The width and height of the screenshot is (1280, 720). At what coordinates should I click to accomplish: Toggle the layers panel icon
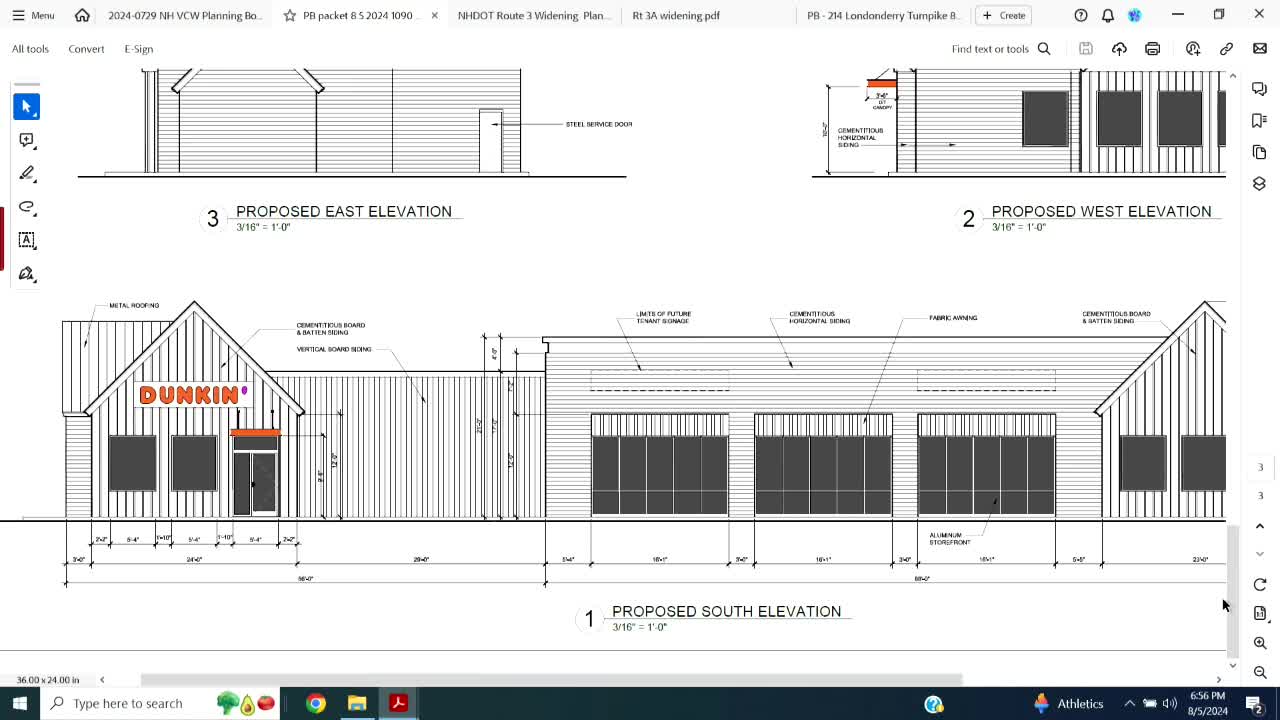point(1259,184)
